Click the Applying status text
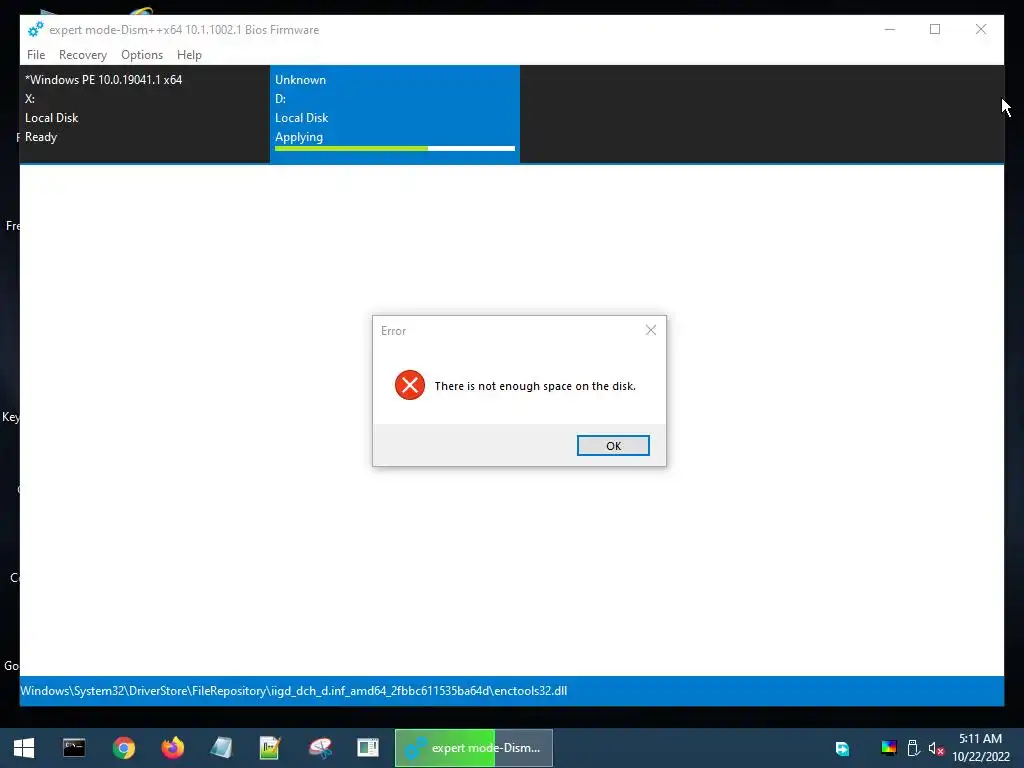The width and height of the screenshot is (1024, 768). (x=299, y=137)
